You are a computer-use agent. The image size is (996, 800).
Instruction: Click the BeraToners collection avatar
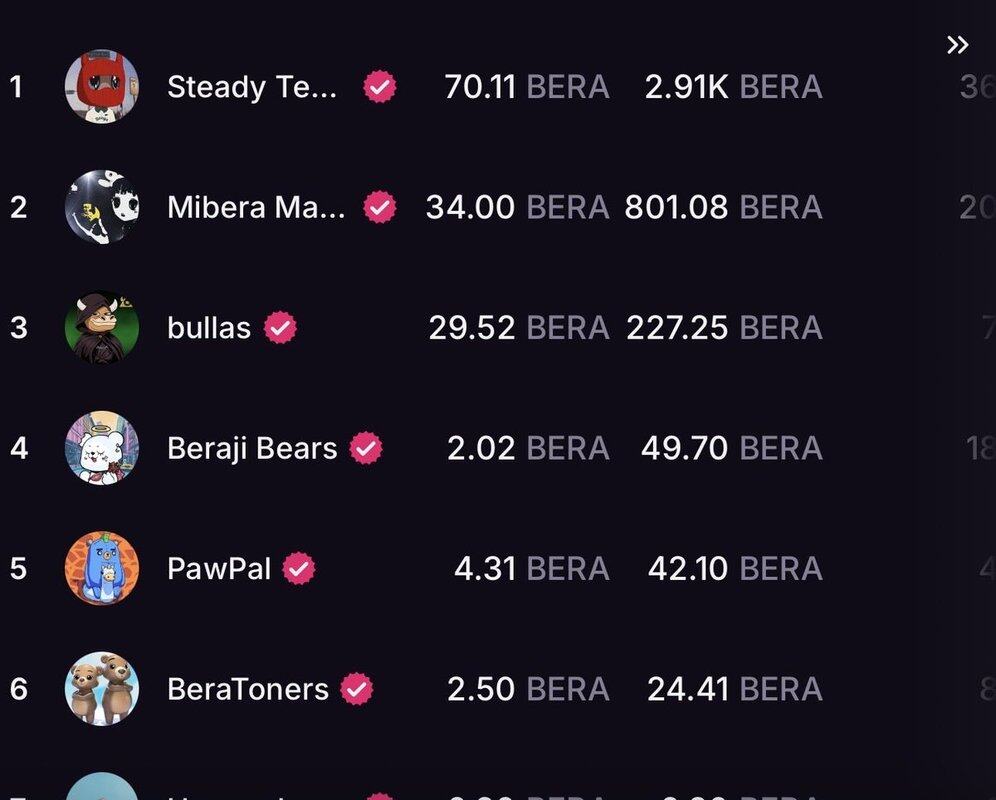tap(102, 689)
